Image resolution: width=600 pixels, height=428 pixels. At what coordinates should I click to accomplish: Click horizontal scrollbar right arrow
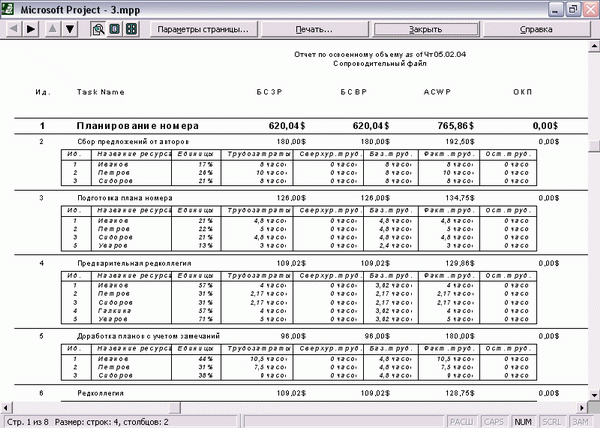tap(582, 408)
